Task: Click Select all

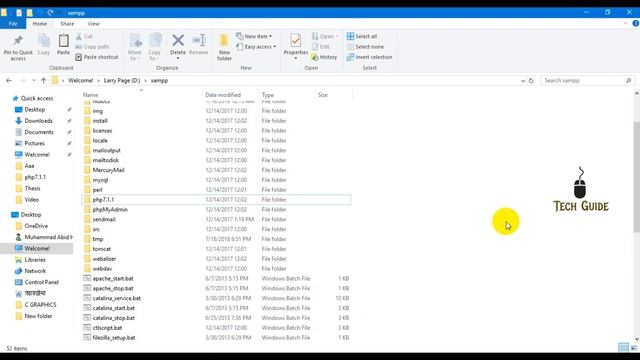Action: (362, 36)
